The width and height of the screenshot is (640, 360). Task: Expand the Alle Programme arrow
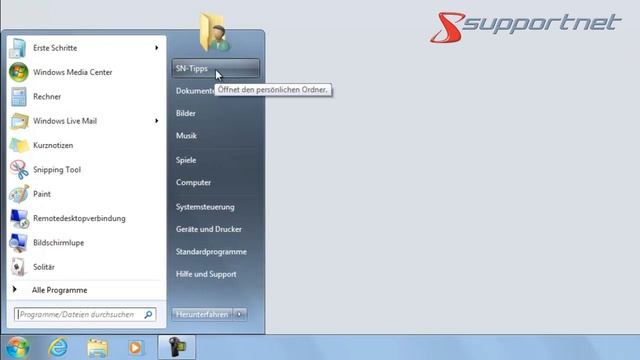(15, 289)
